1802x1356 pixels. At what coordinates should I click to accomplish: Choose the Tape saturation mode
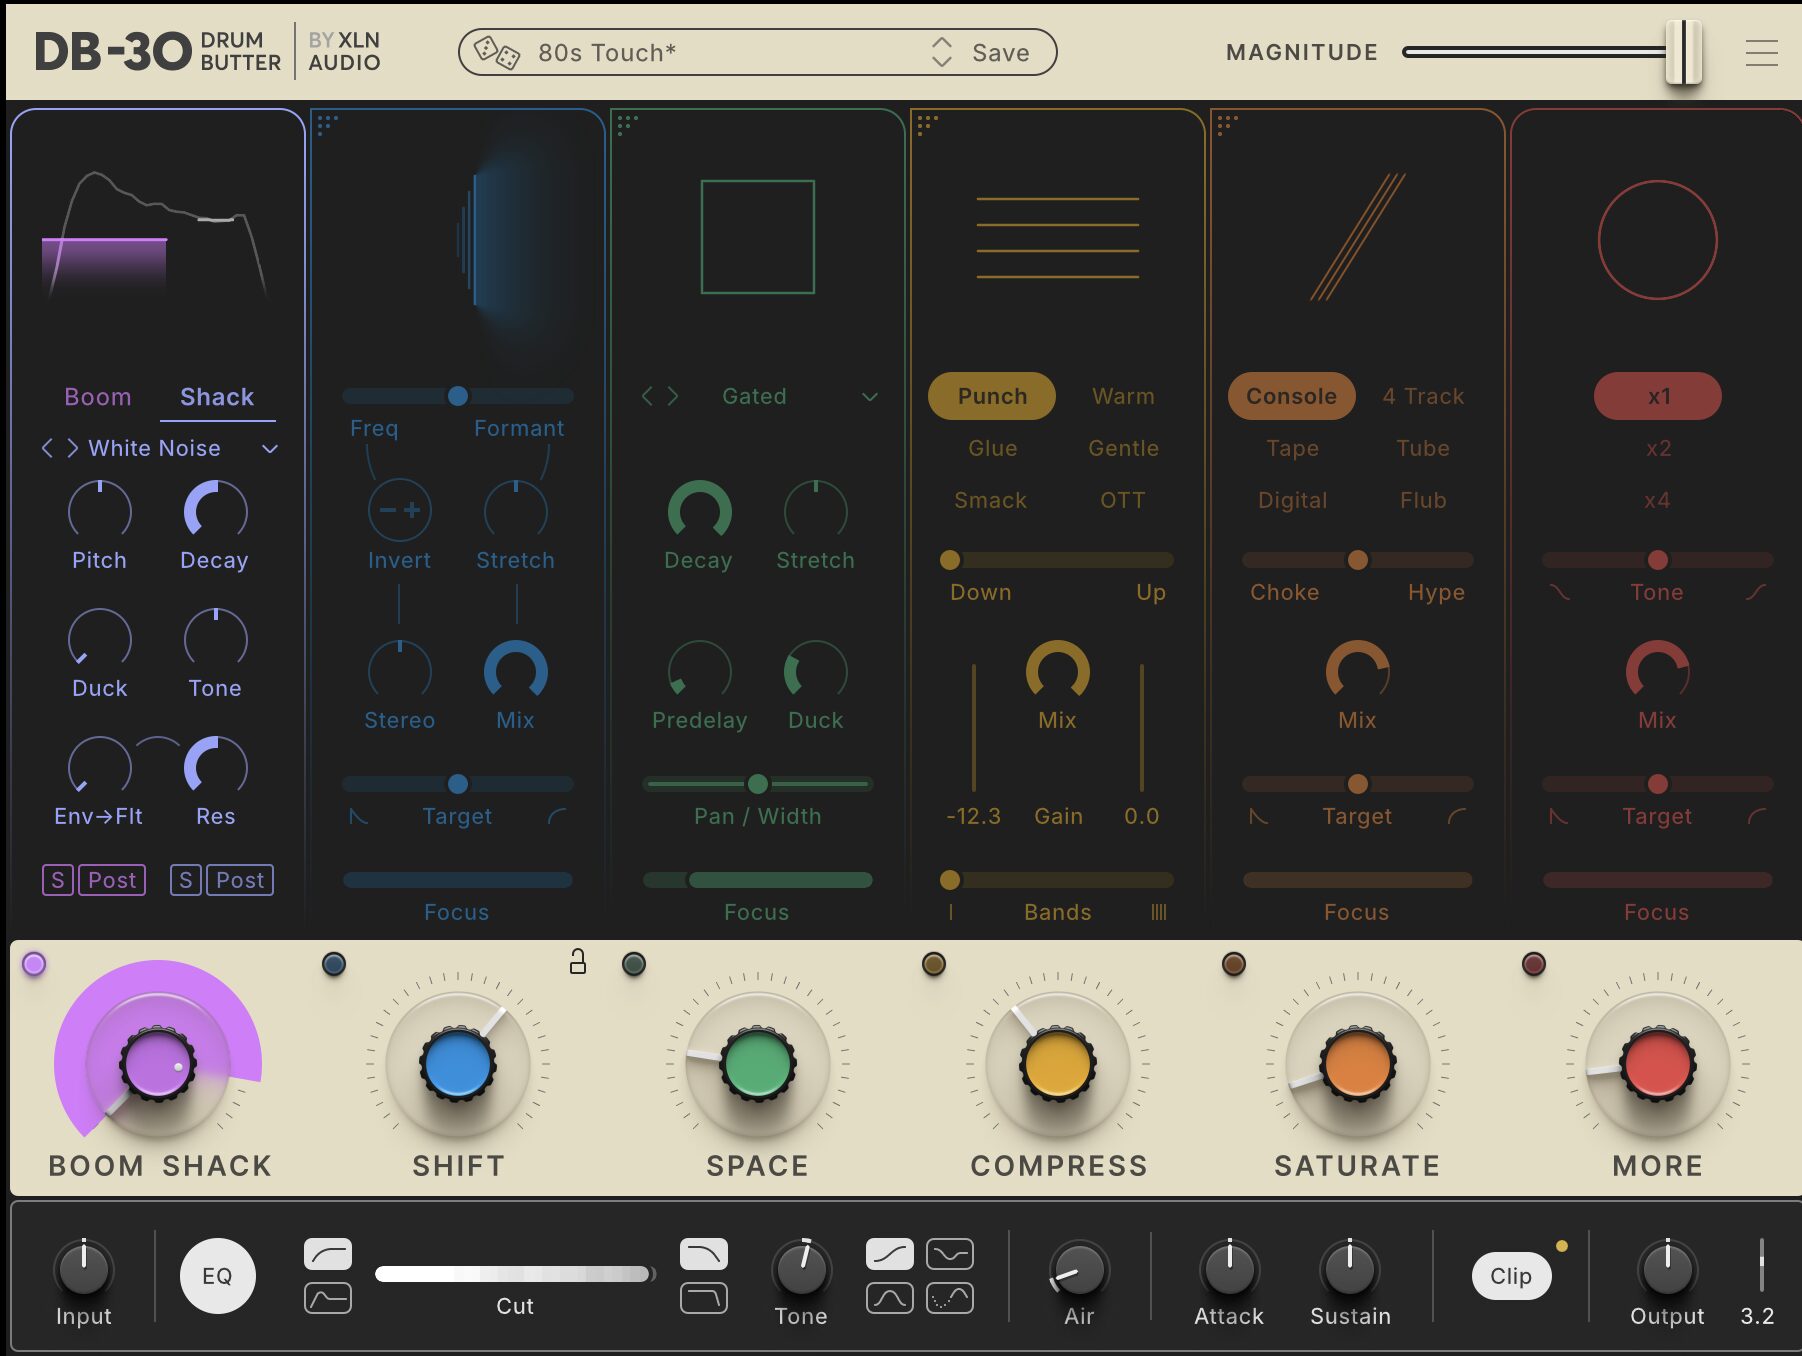click(x=1292, y=449)
